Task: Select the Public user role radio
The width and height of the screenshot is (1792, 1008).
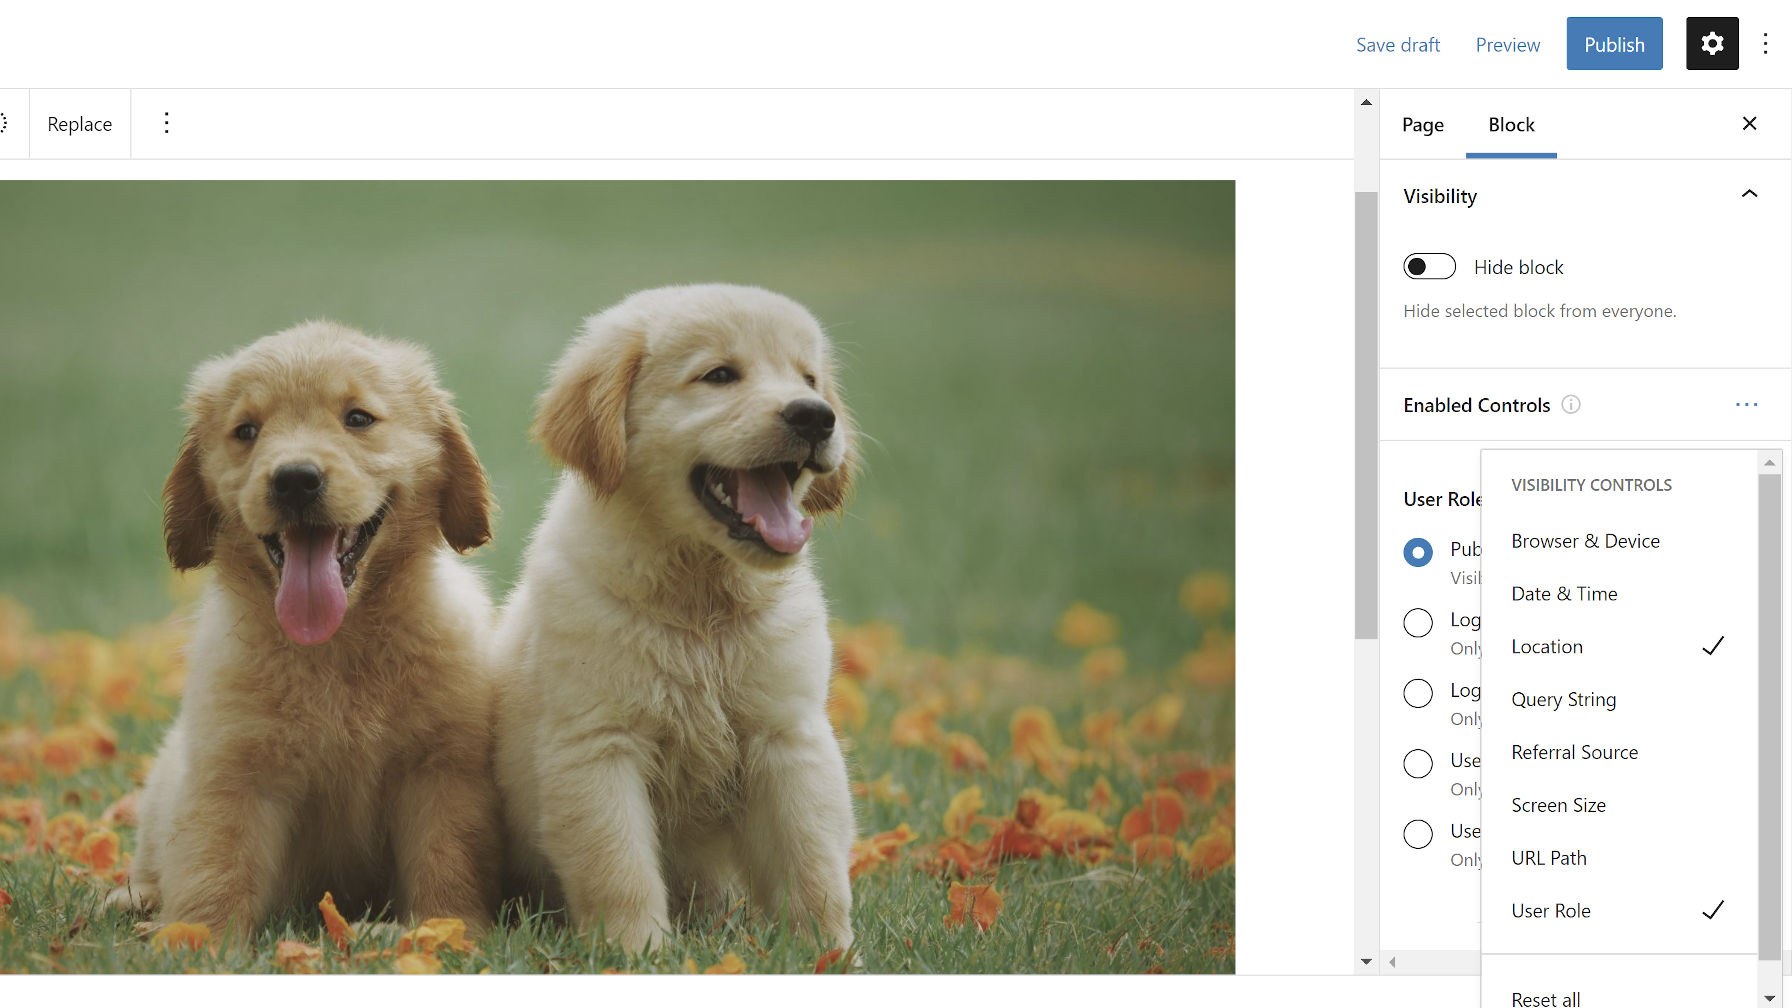Action: point(1418,552)
